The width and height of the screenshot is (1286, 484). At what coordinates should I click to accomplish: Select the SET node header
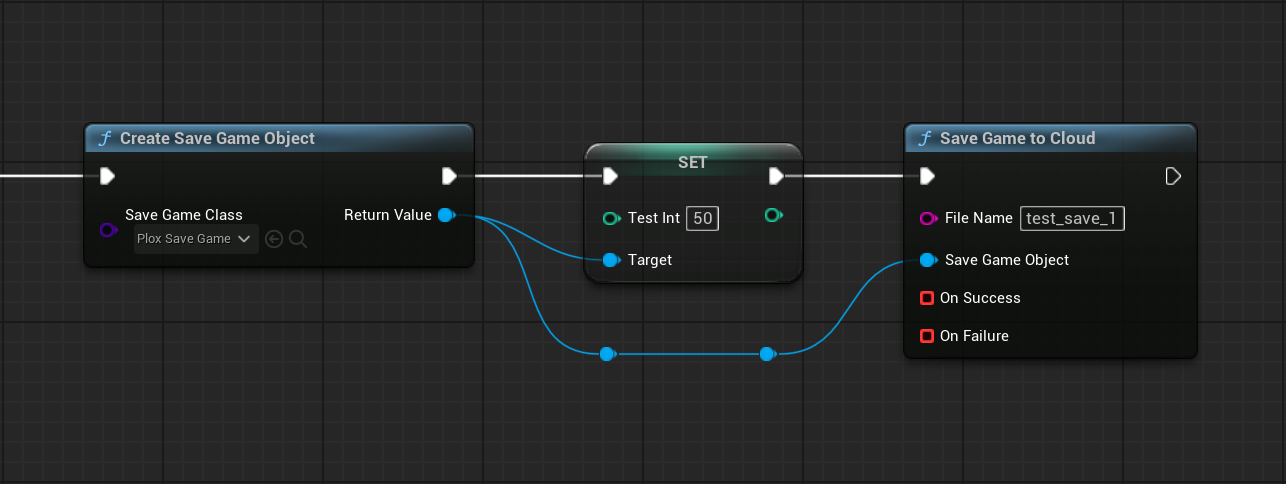(x=693, y=162)
